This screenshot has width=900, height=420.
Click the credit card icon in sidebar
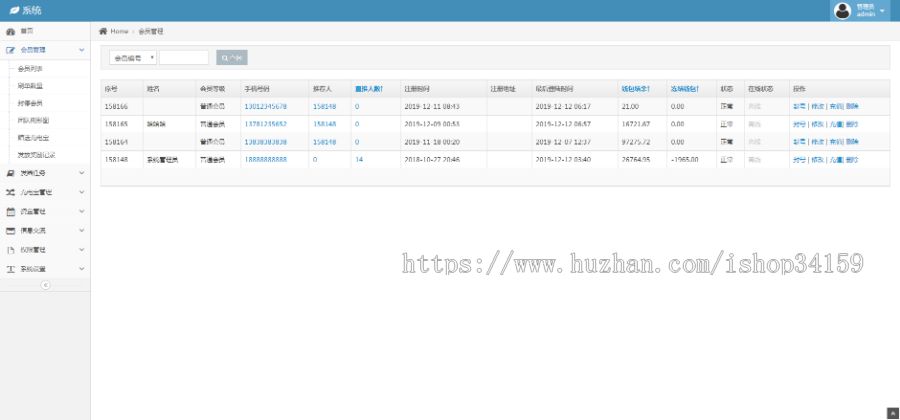(x=10, y=231)
